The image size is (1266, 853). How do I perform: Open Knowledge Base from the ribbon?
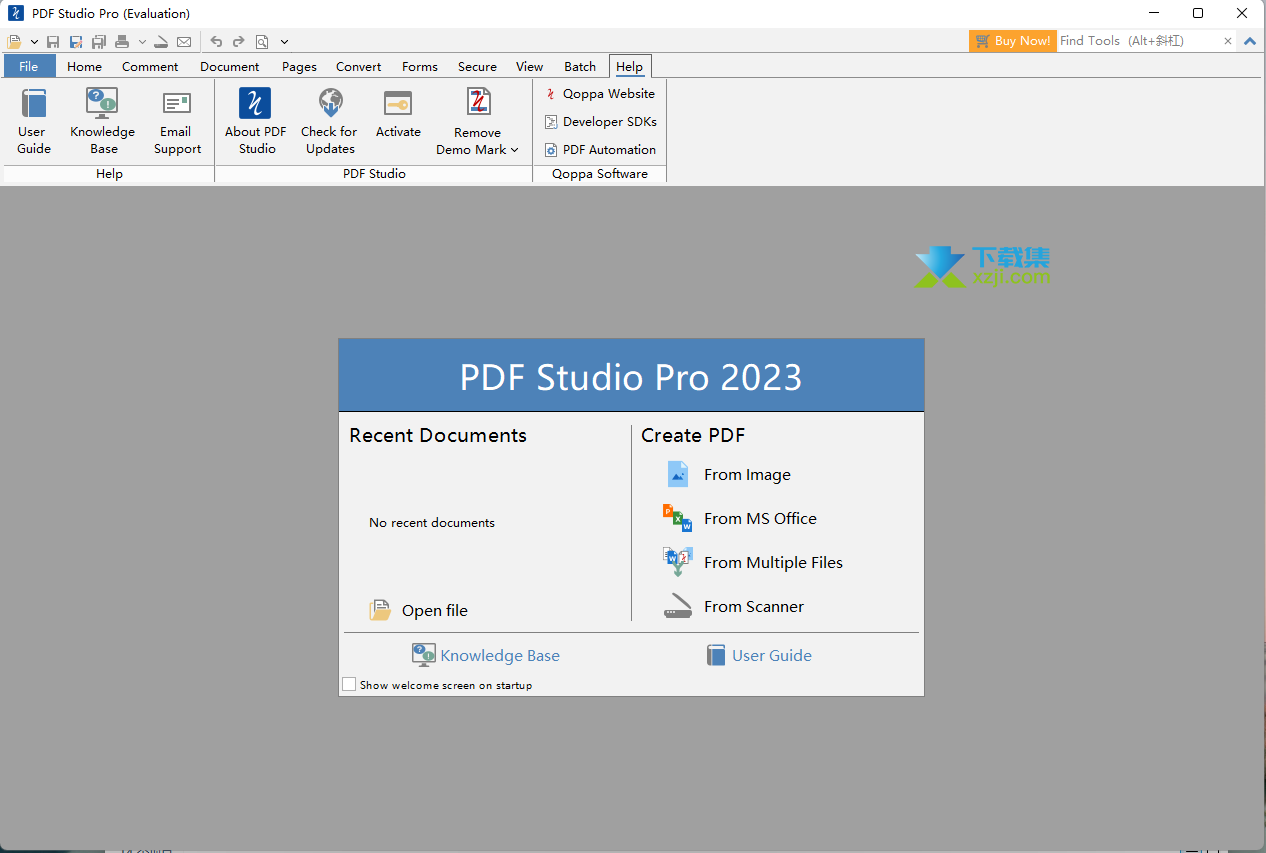(x=102, y=121)
